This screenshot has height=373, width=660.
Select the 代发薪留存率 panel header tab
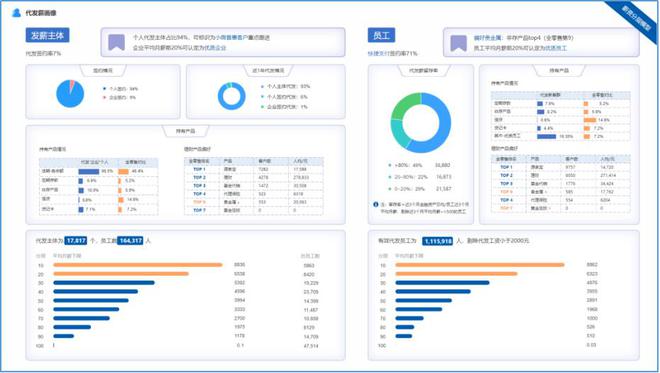point(423,70)
